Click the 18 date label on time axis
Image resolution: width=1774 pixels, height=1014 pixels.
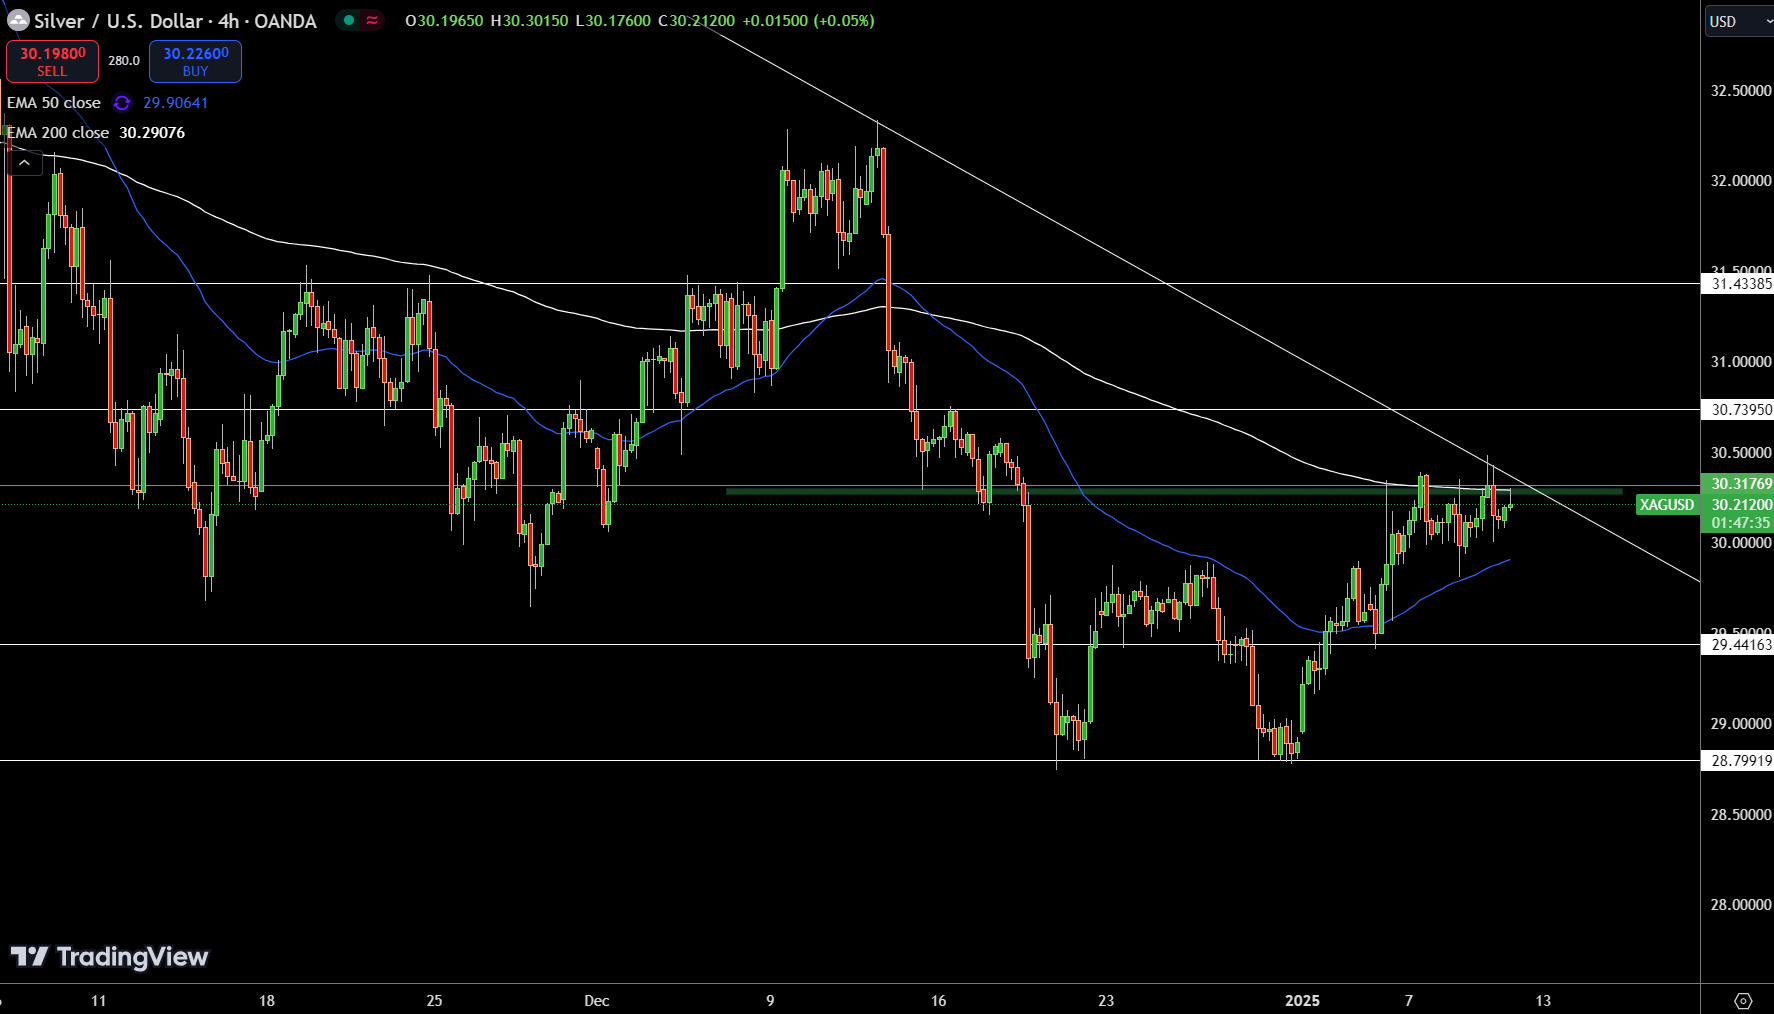266,1000
